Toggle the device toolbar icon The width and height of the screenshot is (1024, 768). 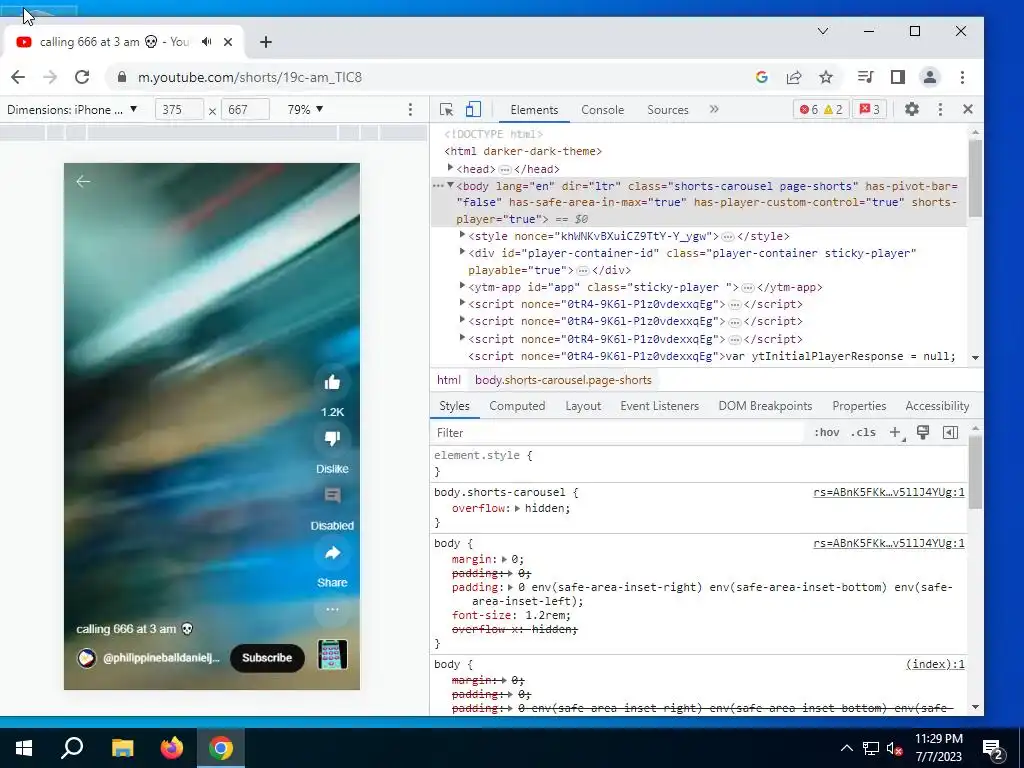click(x=473, y=110)
